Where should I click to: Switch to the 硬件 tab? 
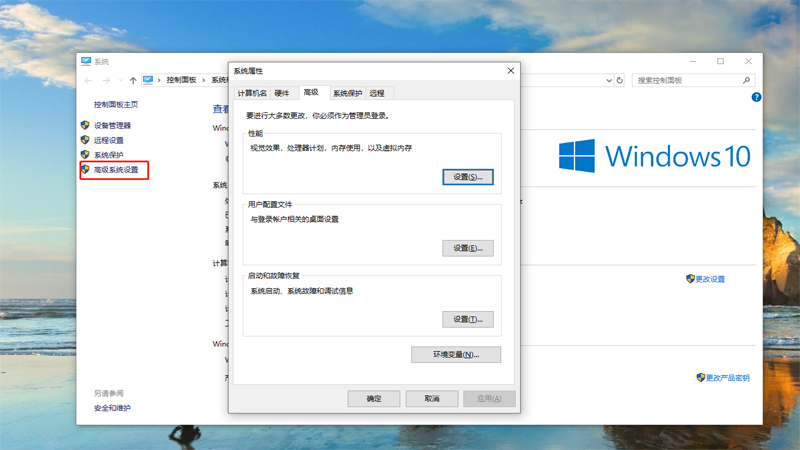point(282,93)
